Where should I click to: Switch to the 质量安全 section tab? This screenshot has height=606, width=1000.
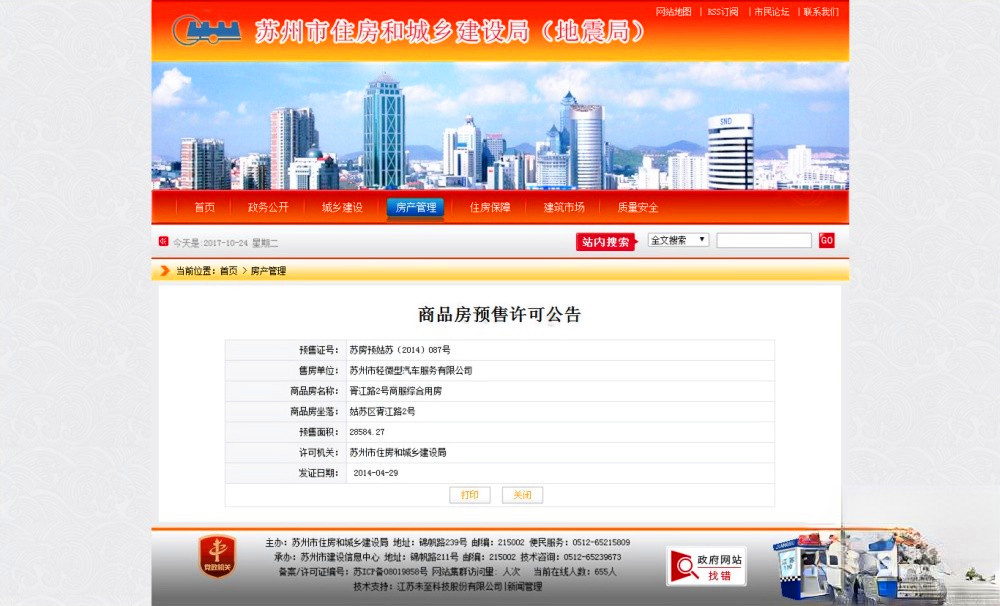coord(640,207)
